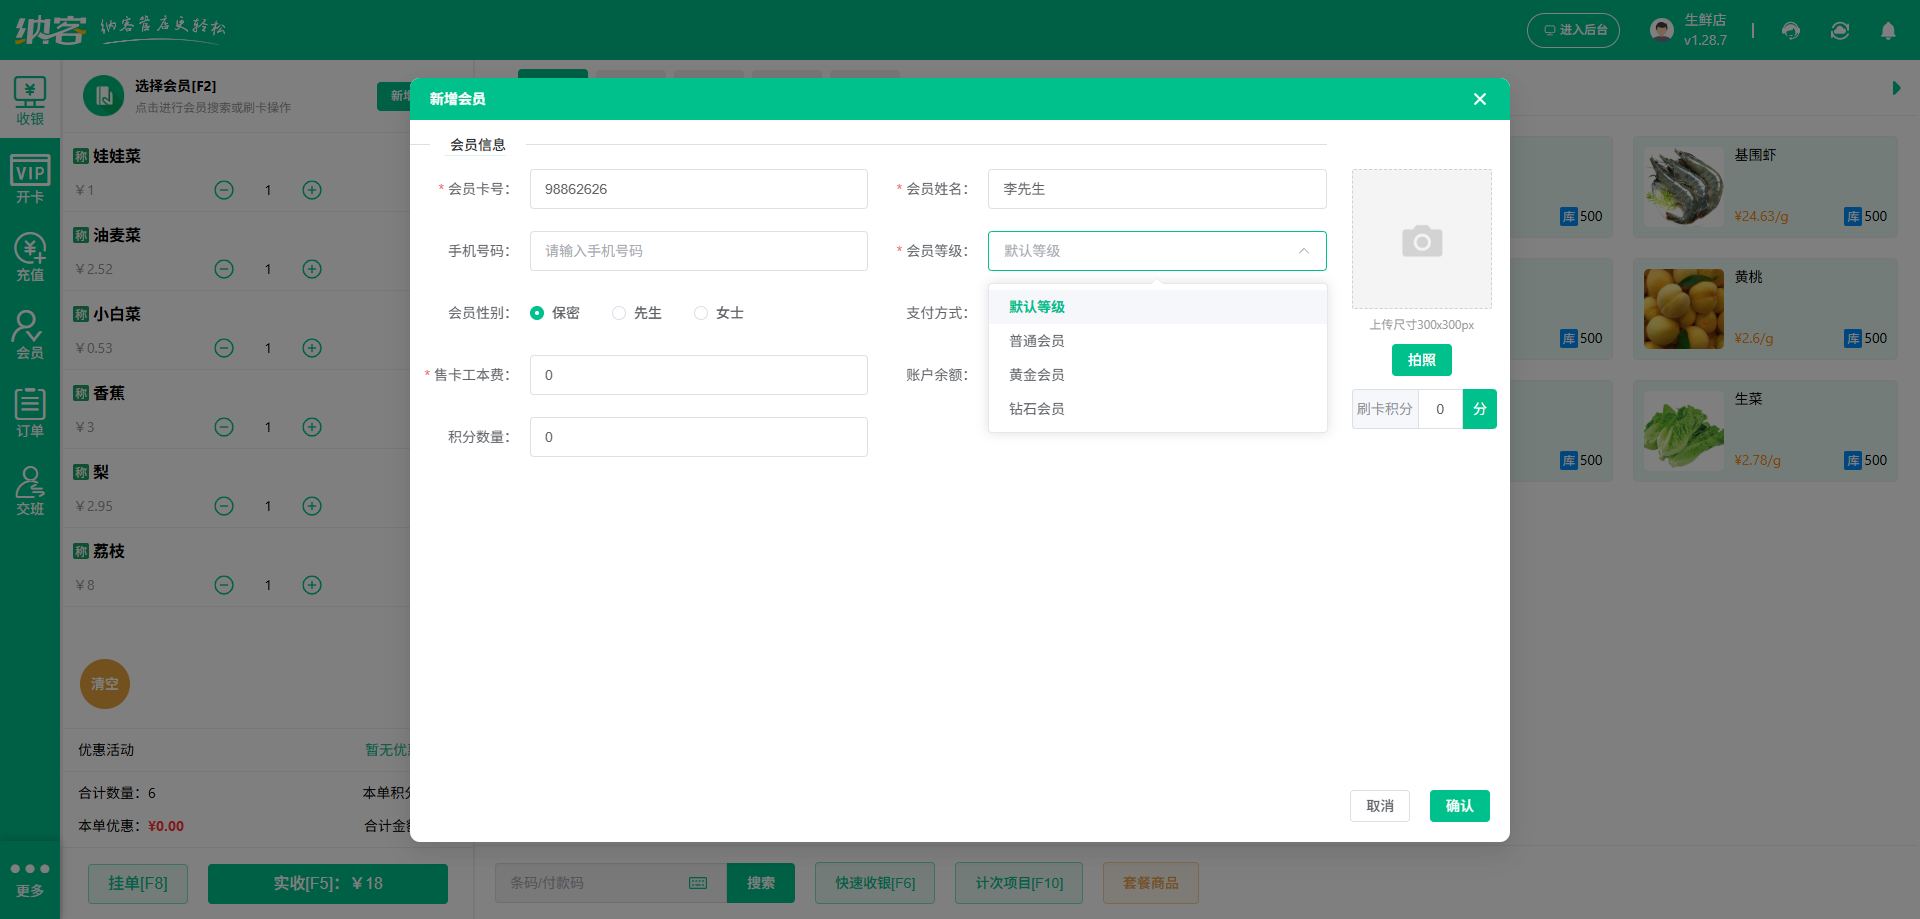This screenshot has height=919, width=1920.
Task: Open the 收银 cashier sidebar icon
Action: pyautogui.click(x=30, y=101)
